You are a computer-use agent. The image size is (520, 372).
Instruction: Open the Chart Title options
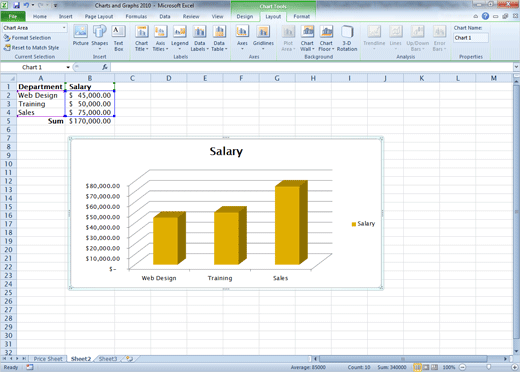point(142,38)
